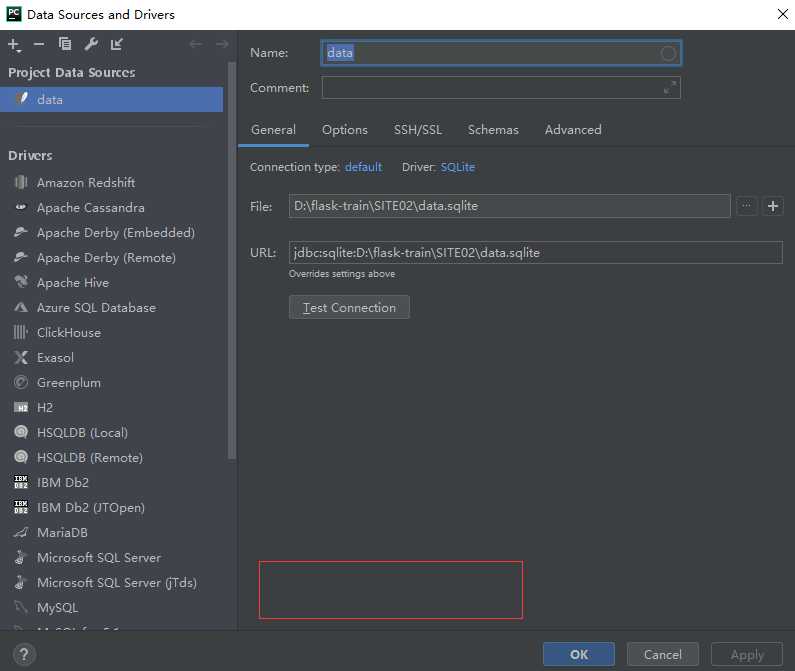Remove selected data source with minus icon

coord(39,45)
